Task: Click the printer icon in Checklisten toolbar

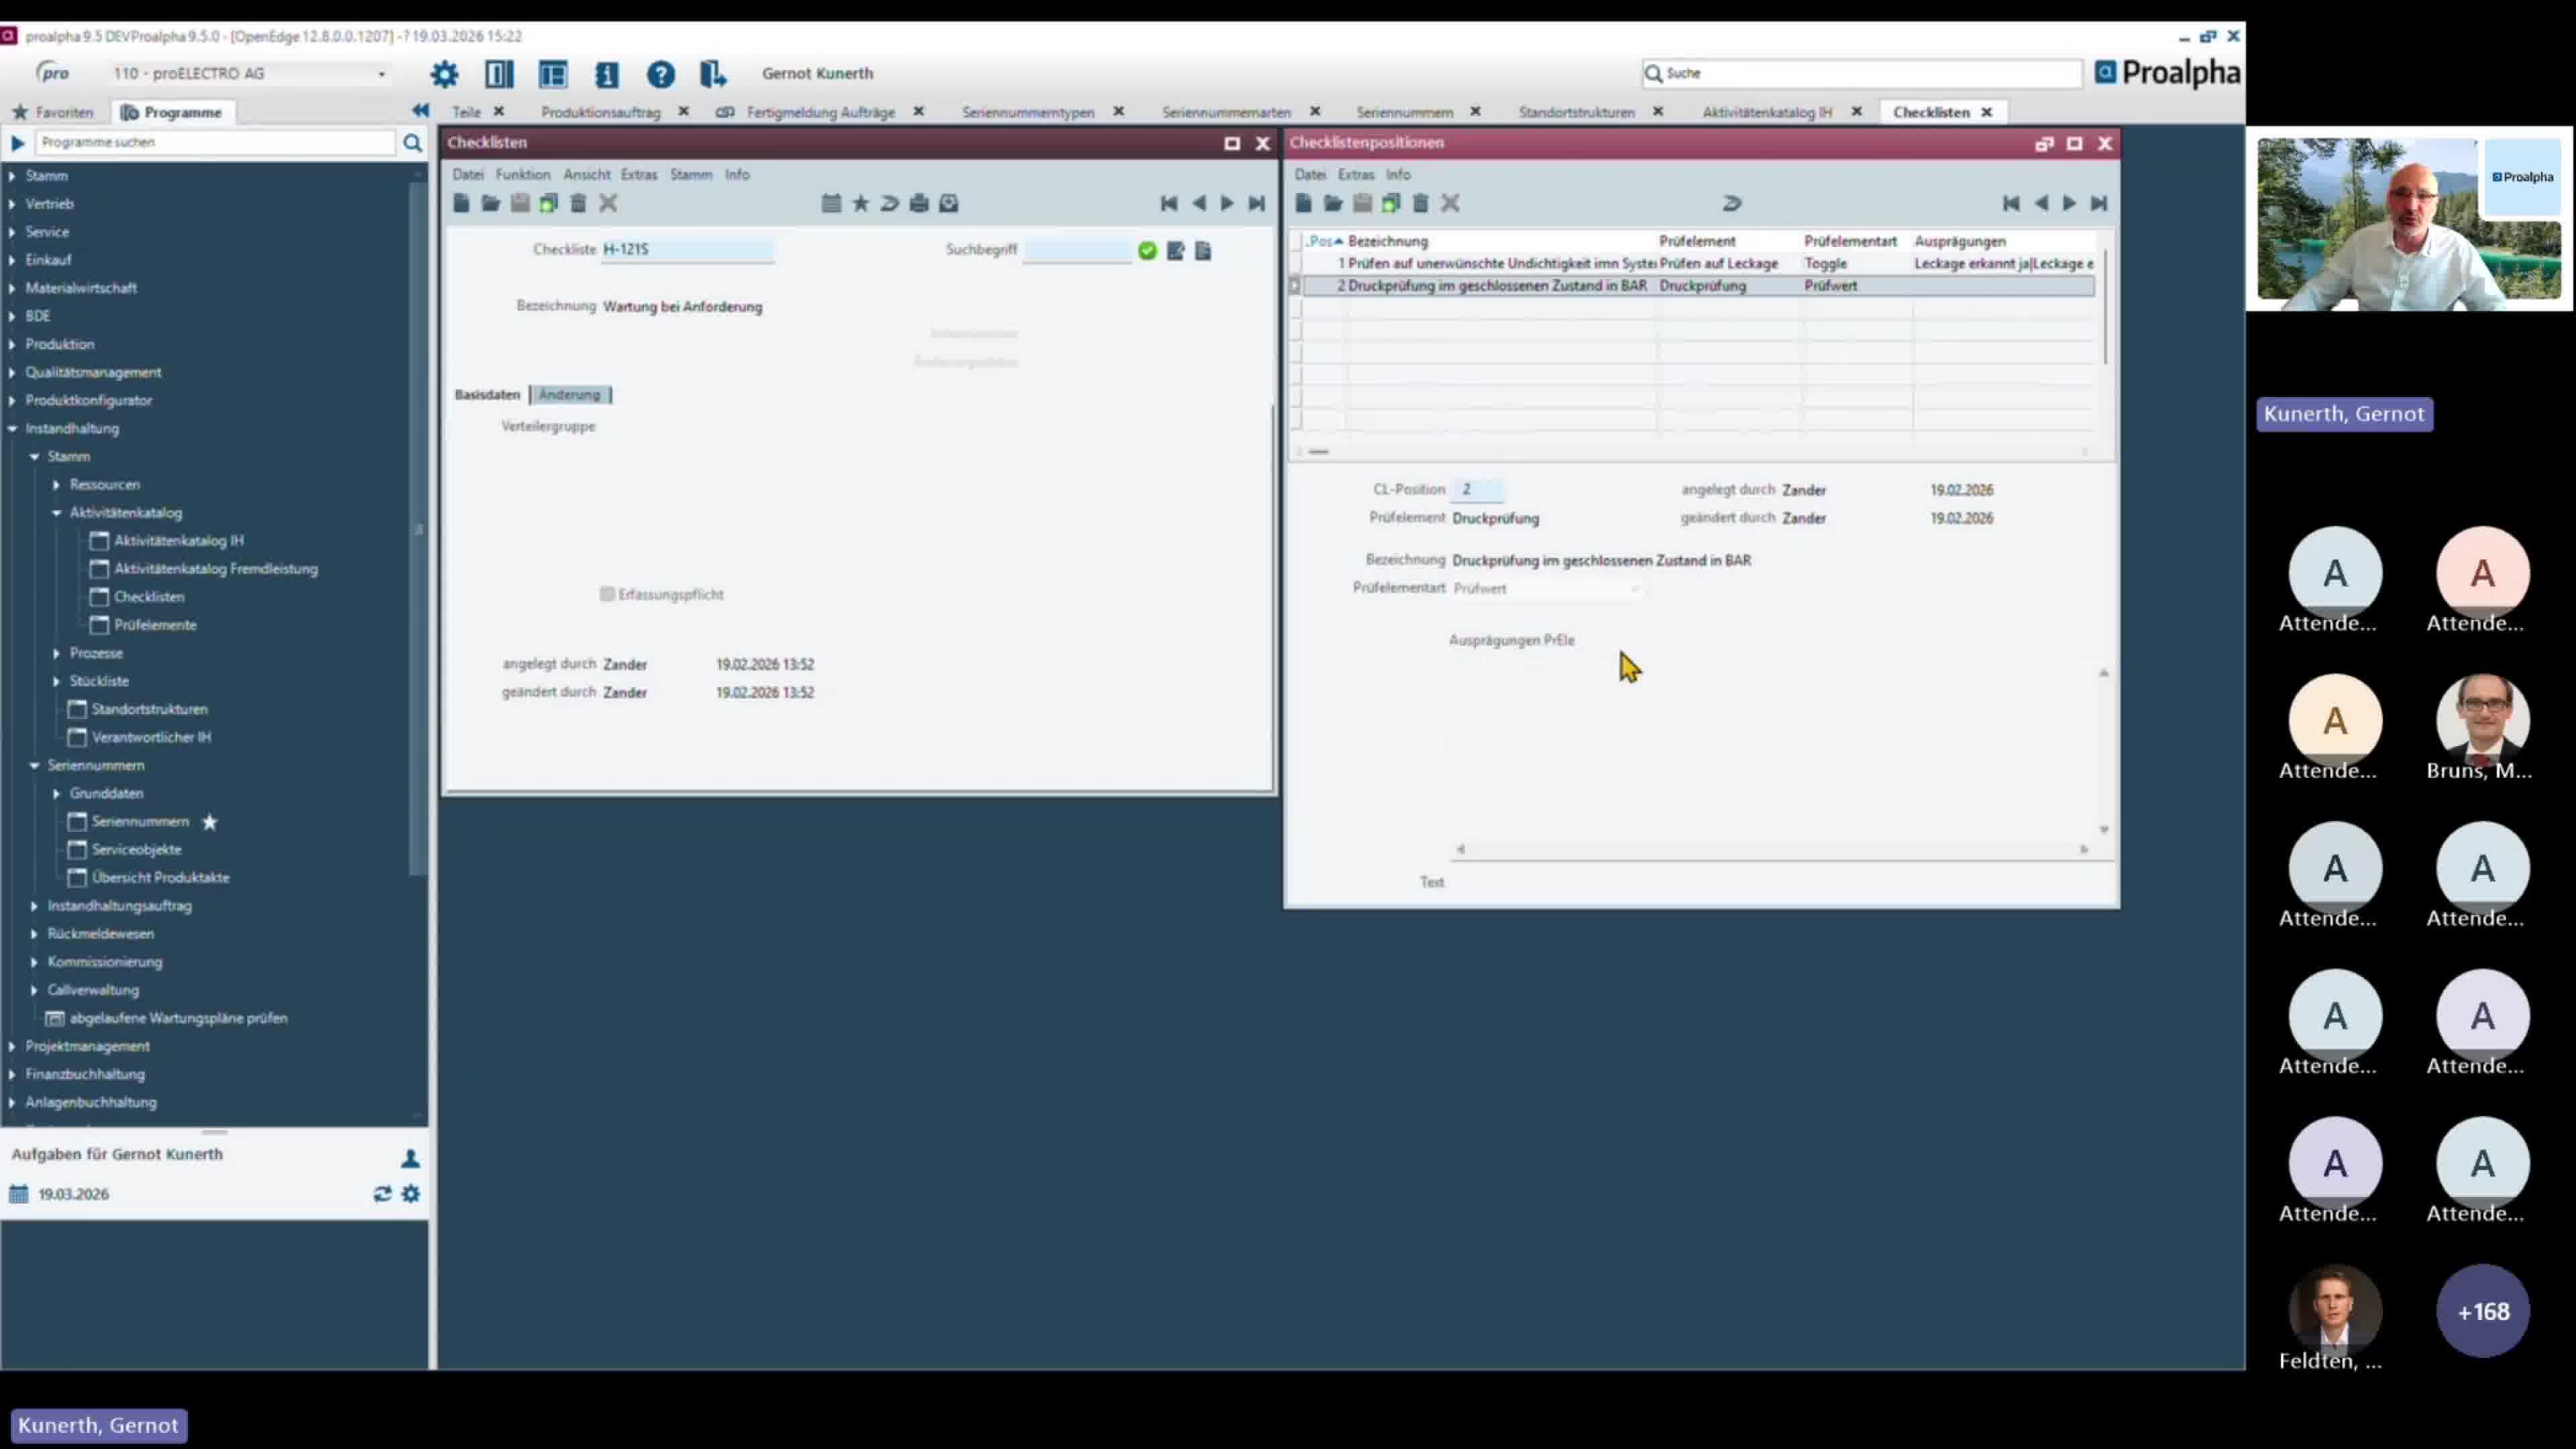Action: pos(919,204)
